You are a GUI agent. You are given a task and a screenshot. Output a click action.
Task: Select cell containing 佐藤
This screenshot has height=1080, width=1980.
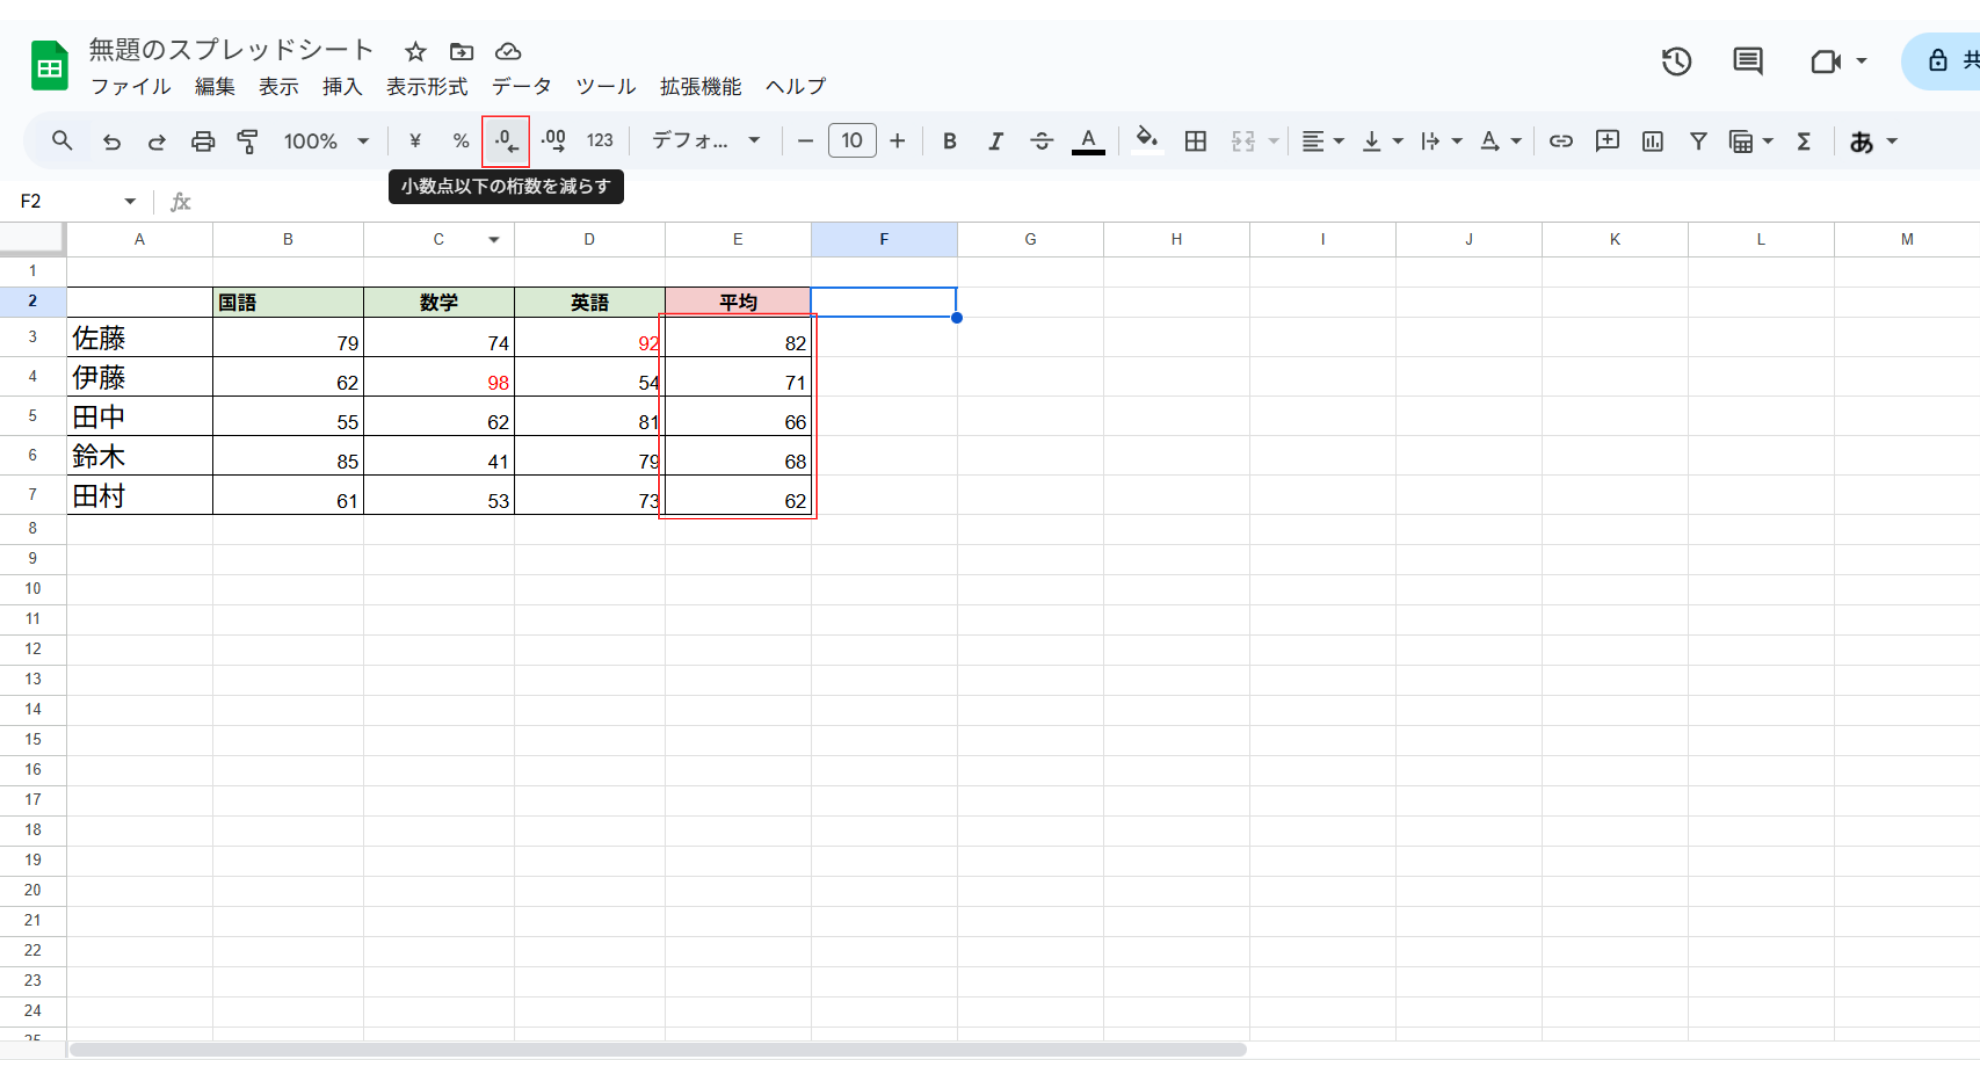(x=140, y=337)
